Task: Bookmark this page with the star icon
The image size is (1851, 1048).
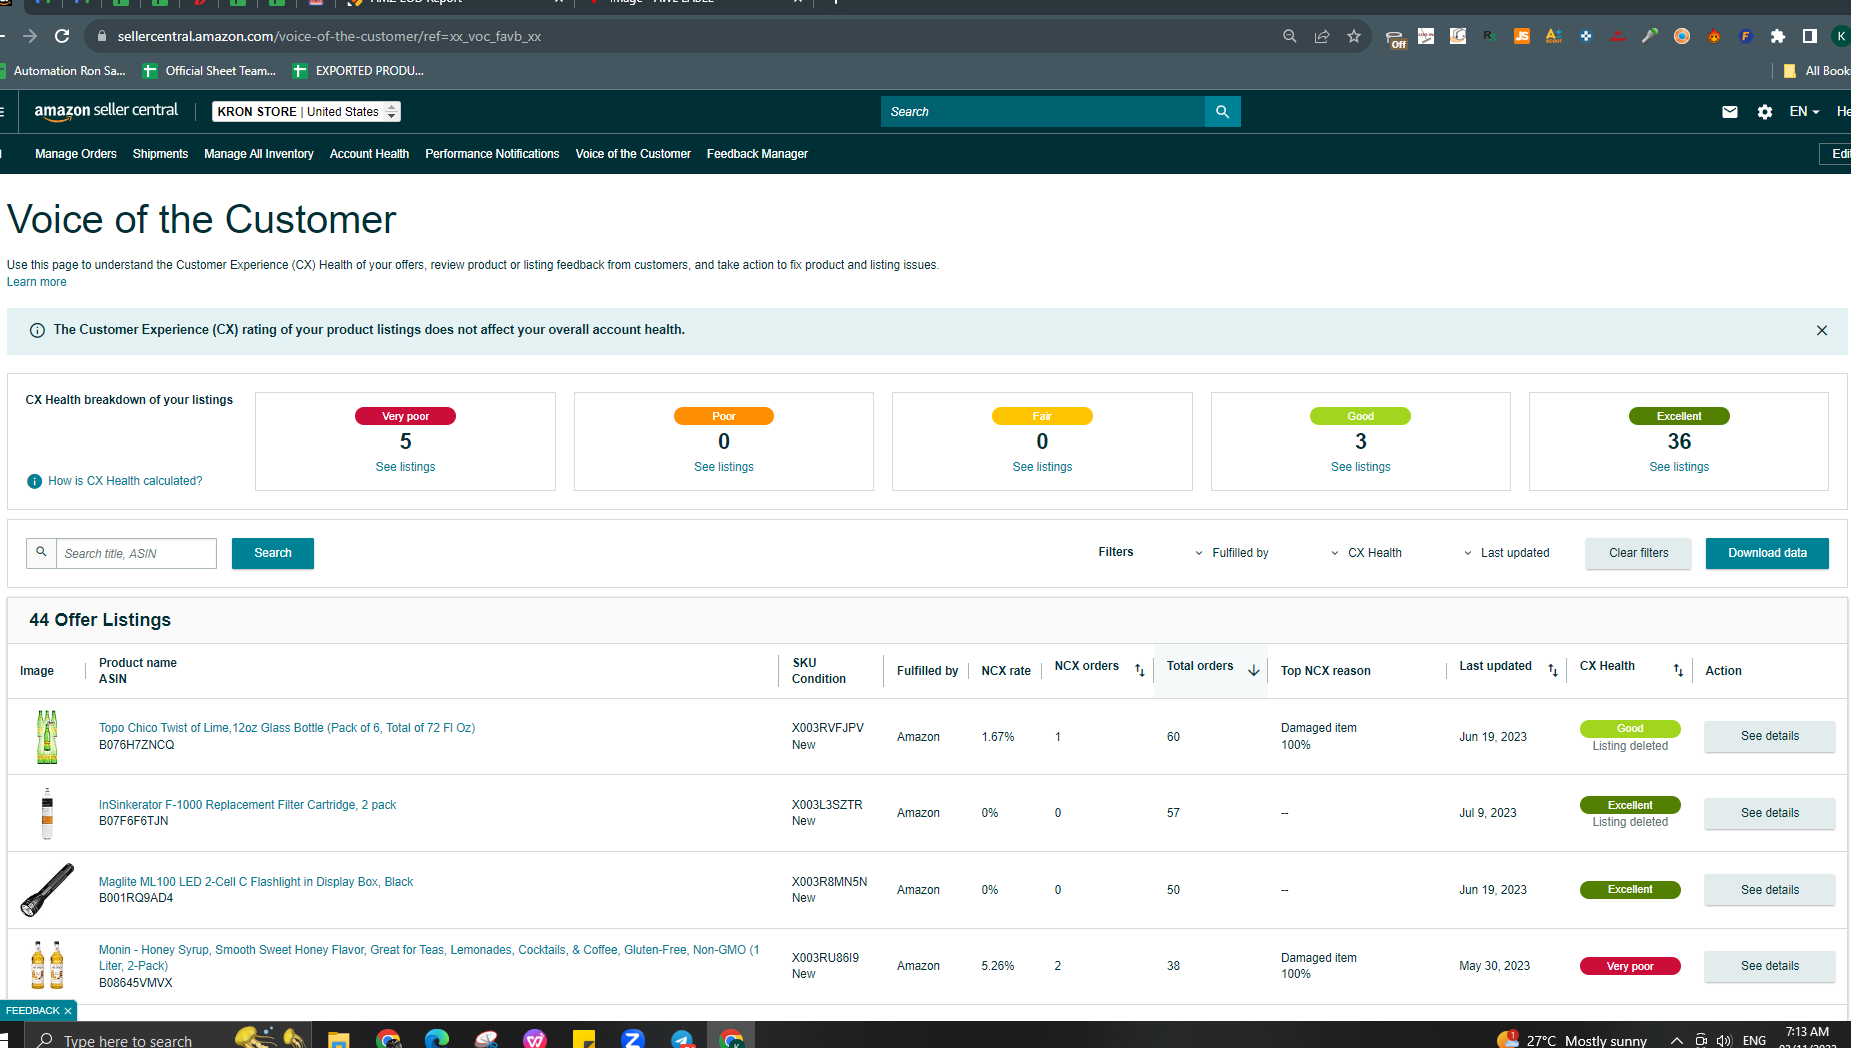Action: click(x=1354, y=36)
